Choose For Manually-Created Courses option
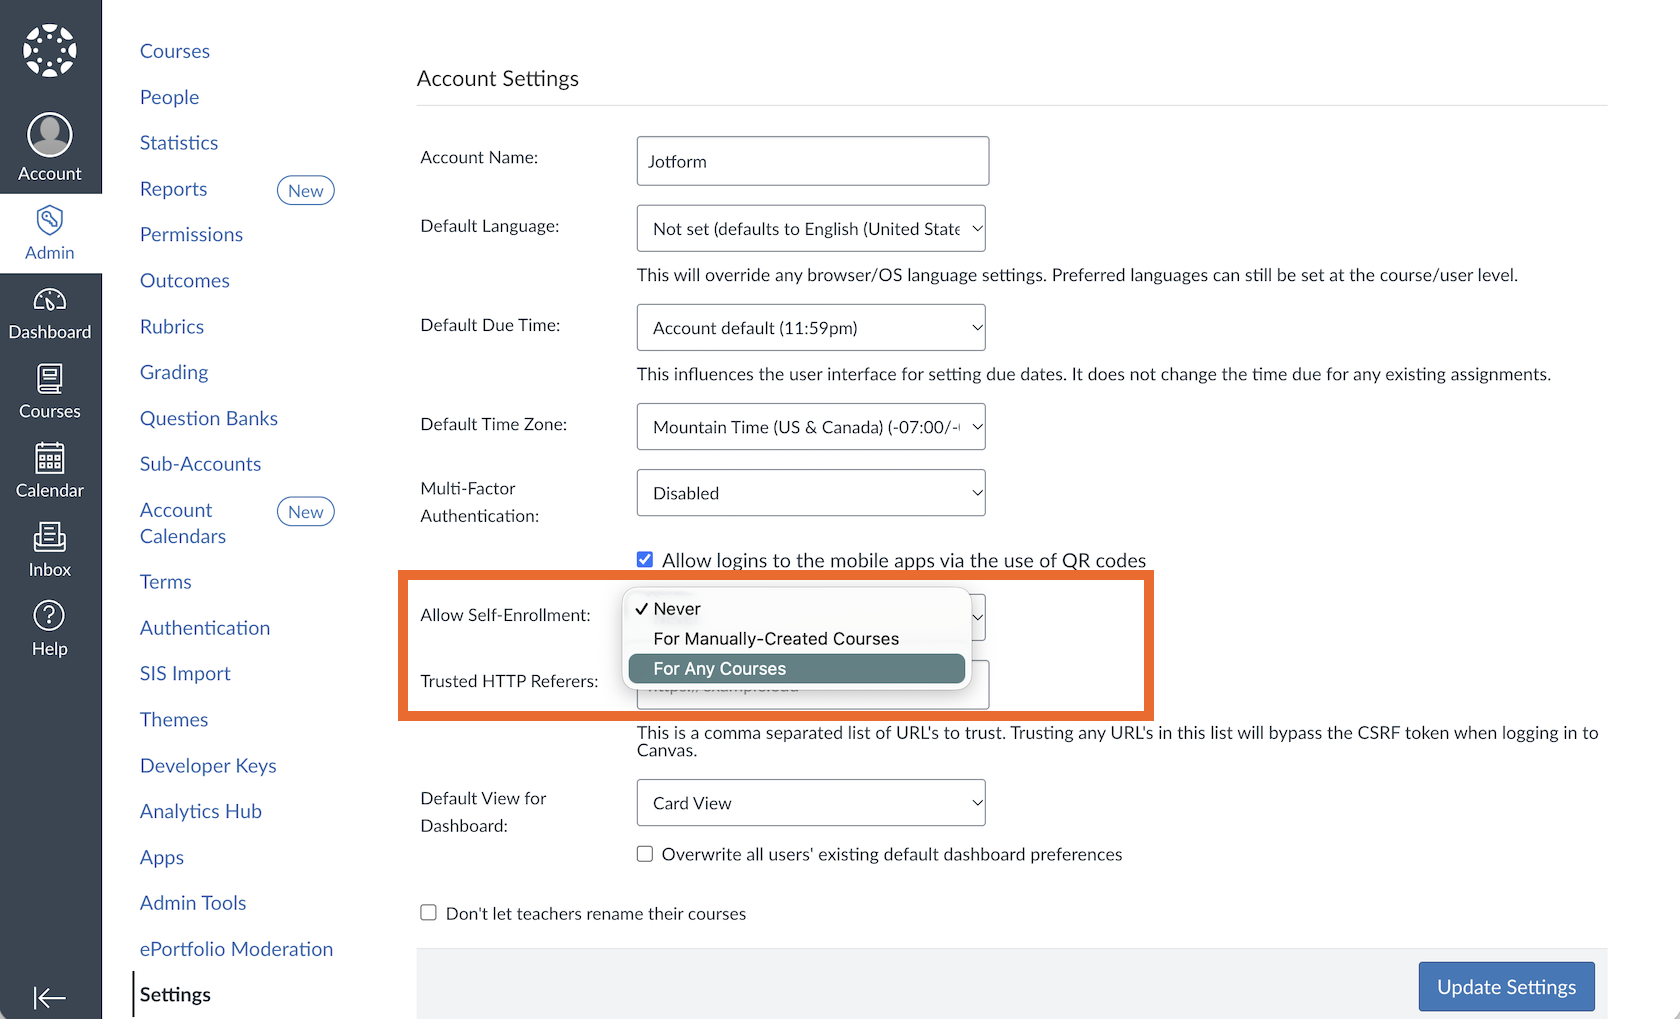 pyautogui.click(x=797, y=639)
